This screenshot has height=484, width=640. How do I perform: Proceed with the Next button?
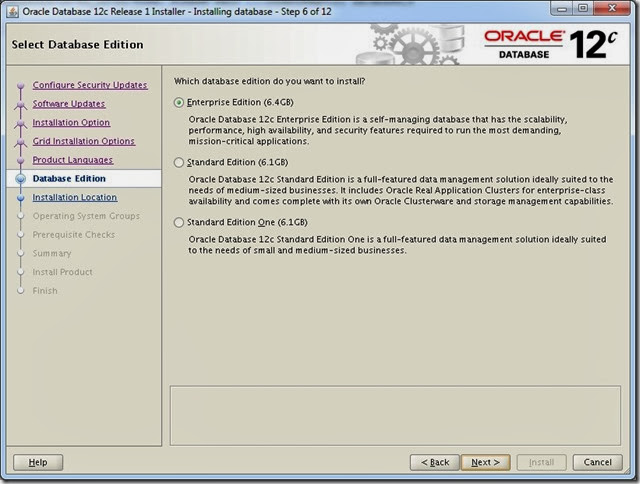click(485, 462)
